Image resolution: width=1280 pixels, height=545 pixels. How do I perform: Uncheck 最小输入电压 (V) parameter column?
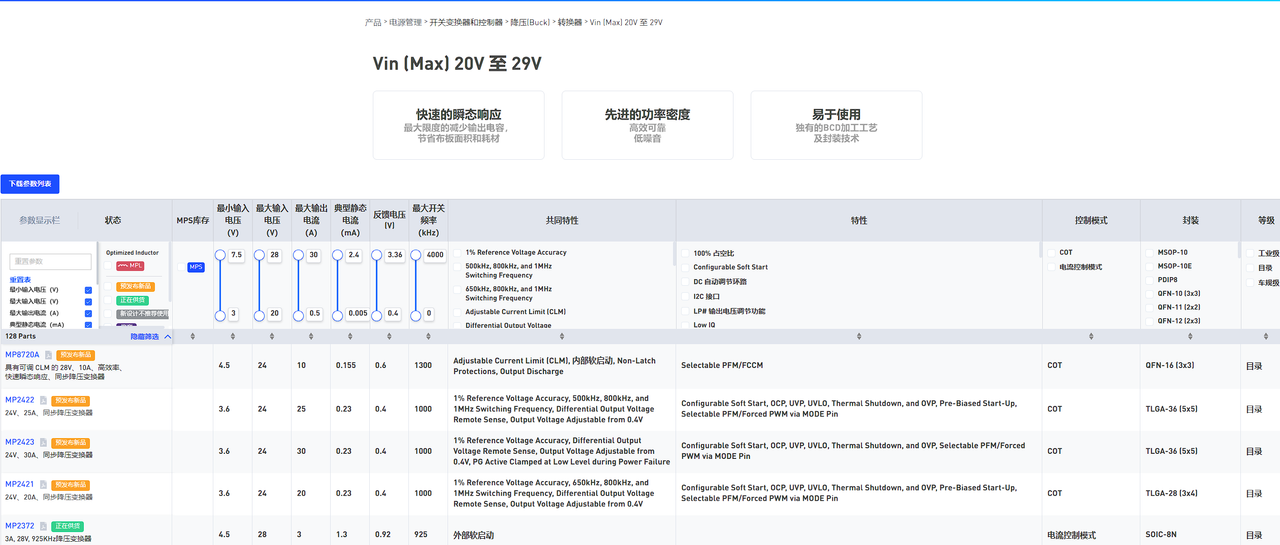[88, 289]
